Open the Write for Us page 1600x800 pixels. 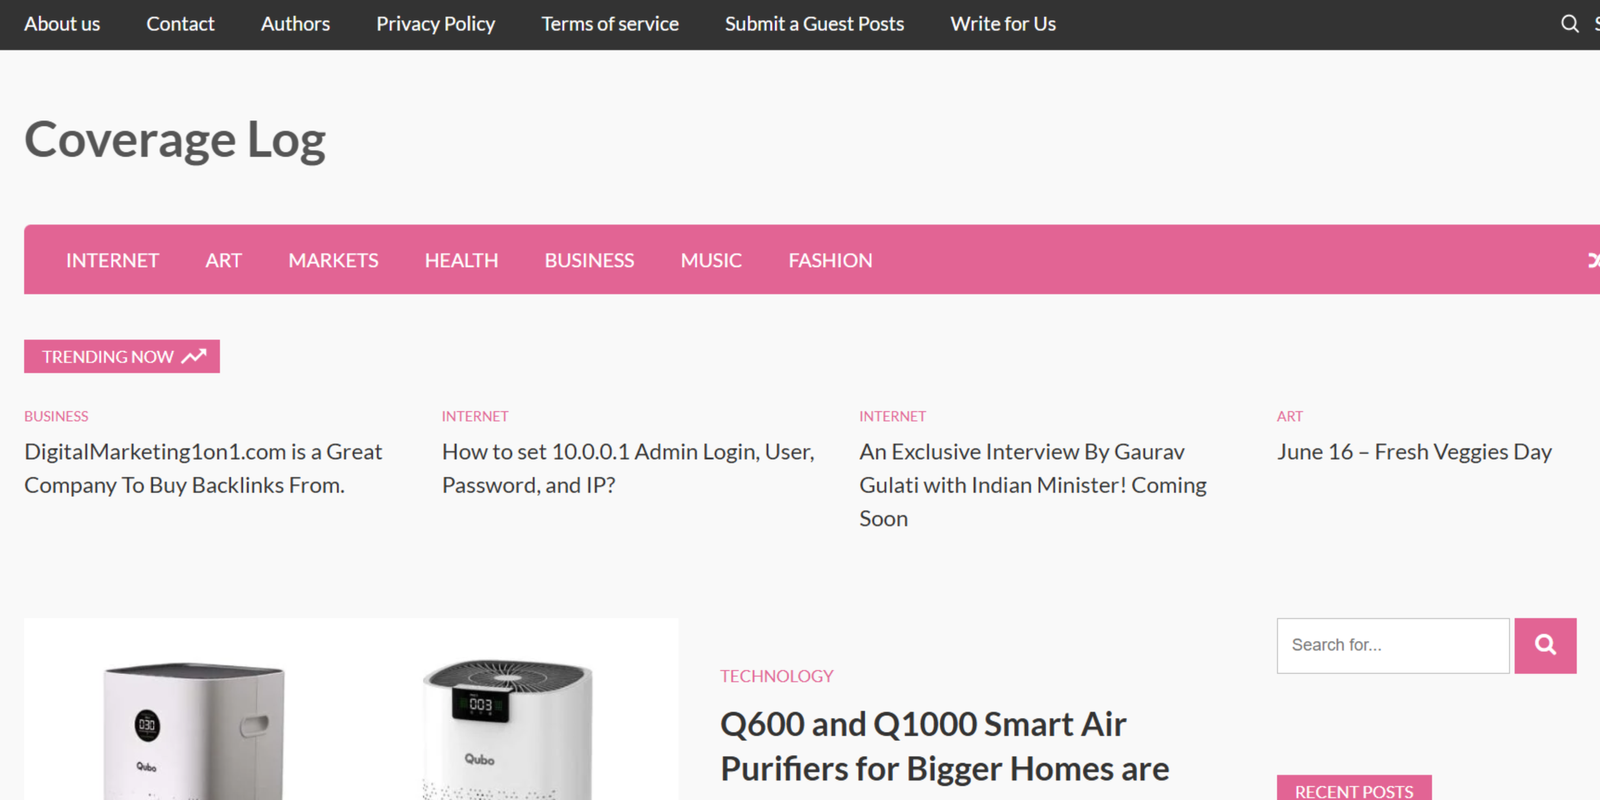[1002, 24]
